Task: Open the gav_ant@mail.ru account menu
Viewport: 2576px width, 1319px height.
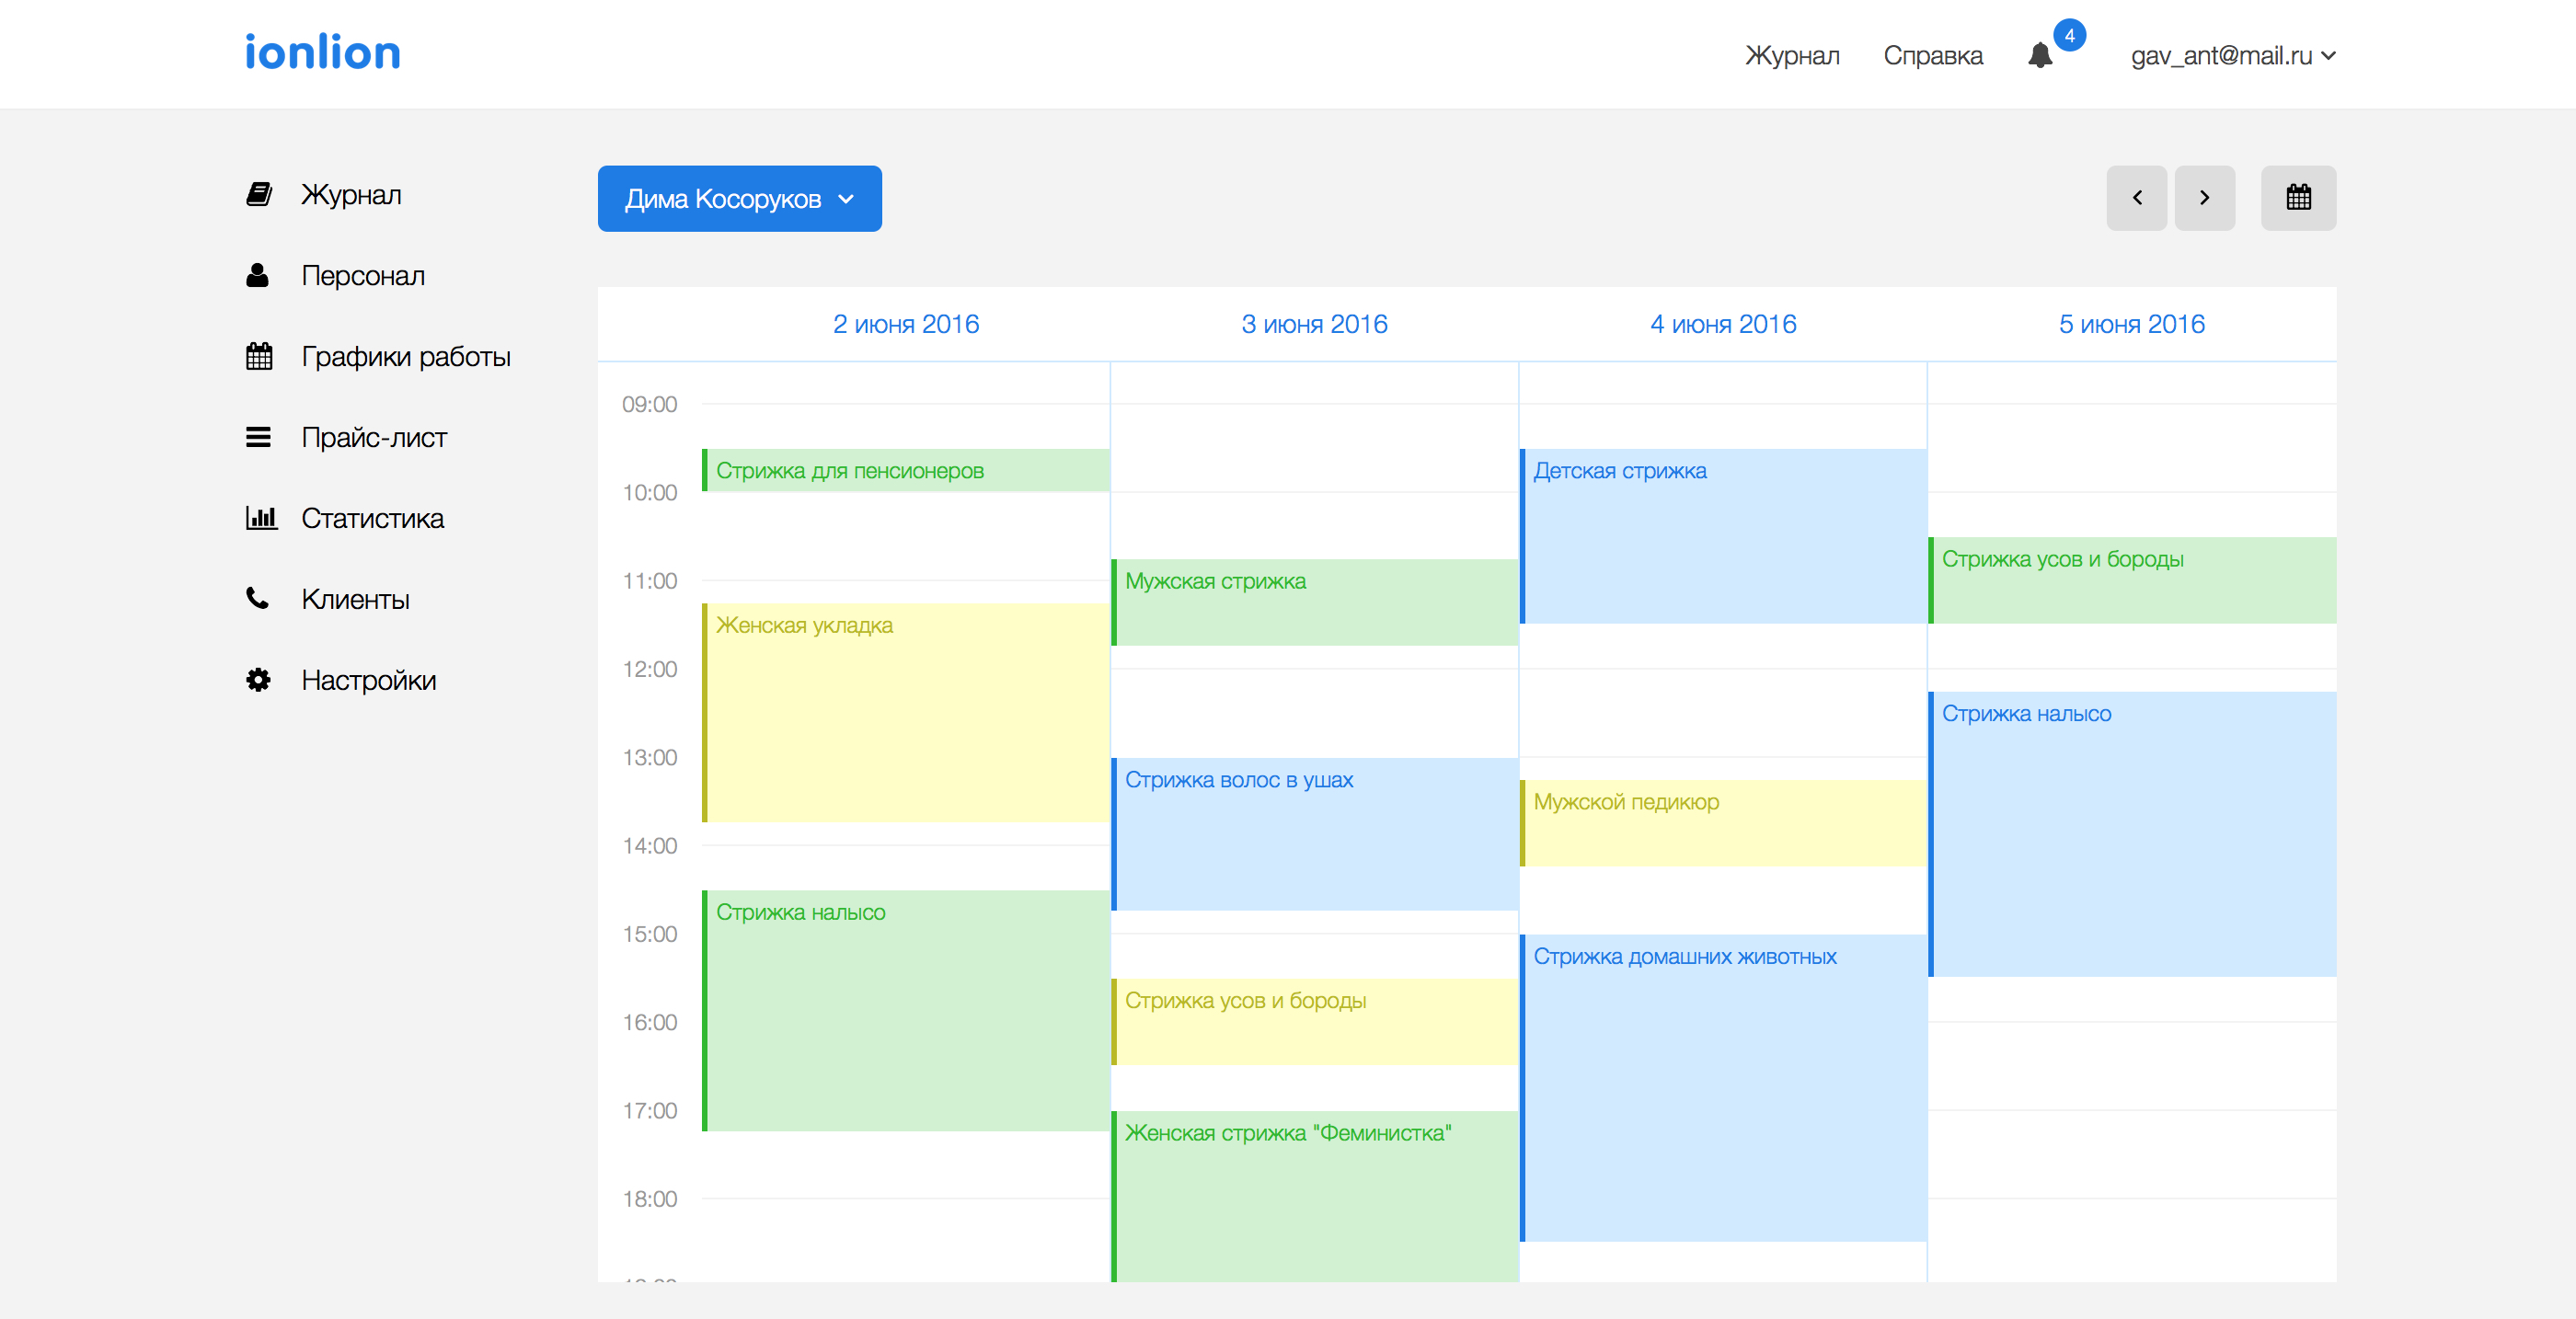Action: [2232, 56]
